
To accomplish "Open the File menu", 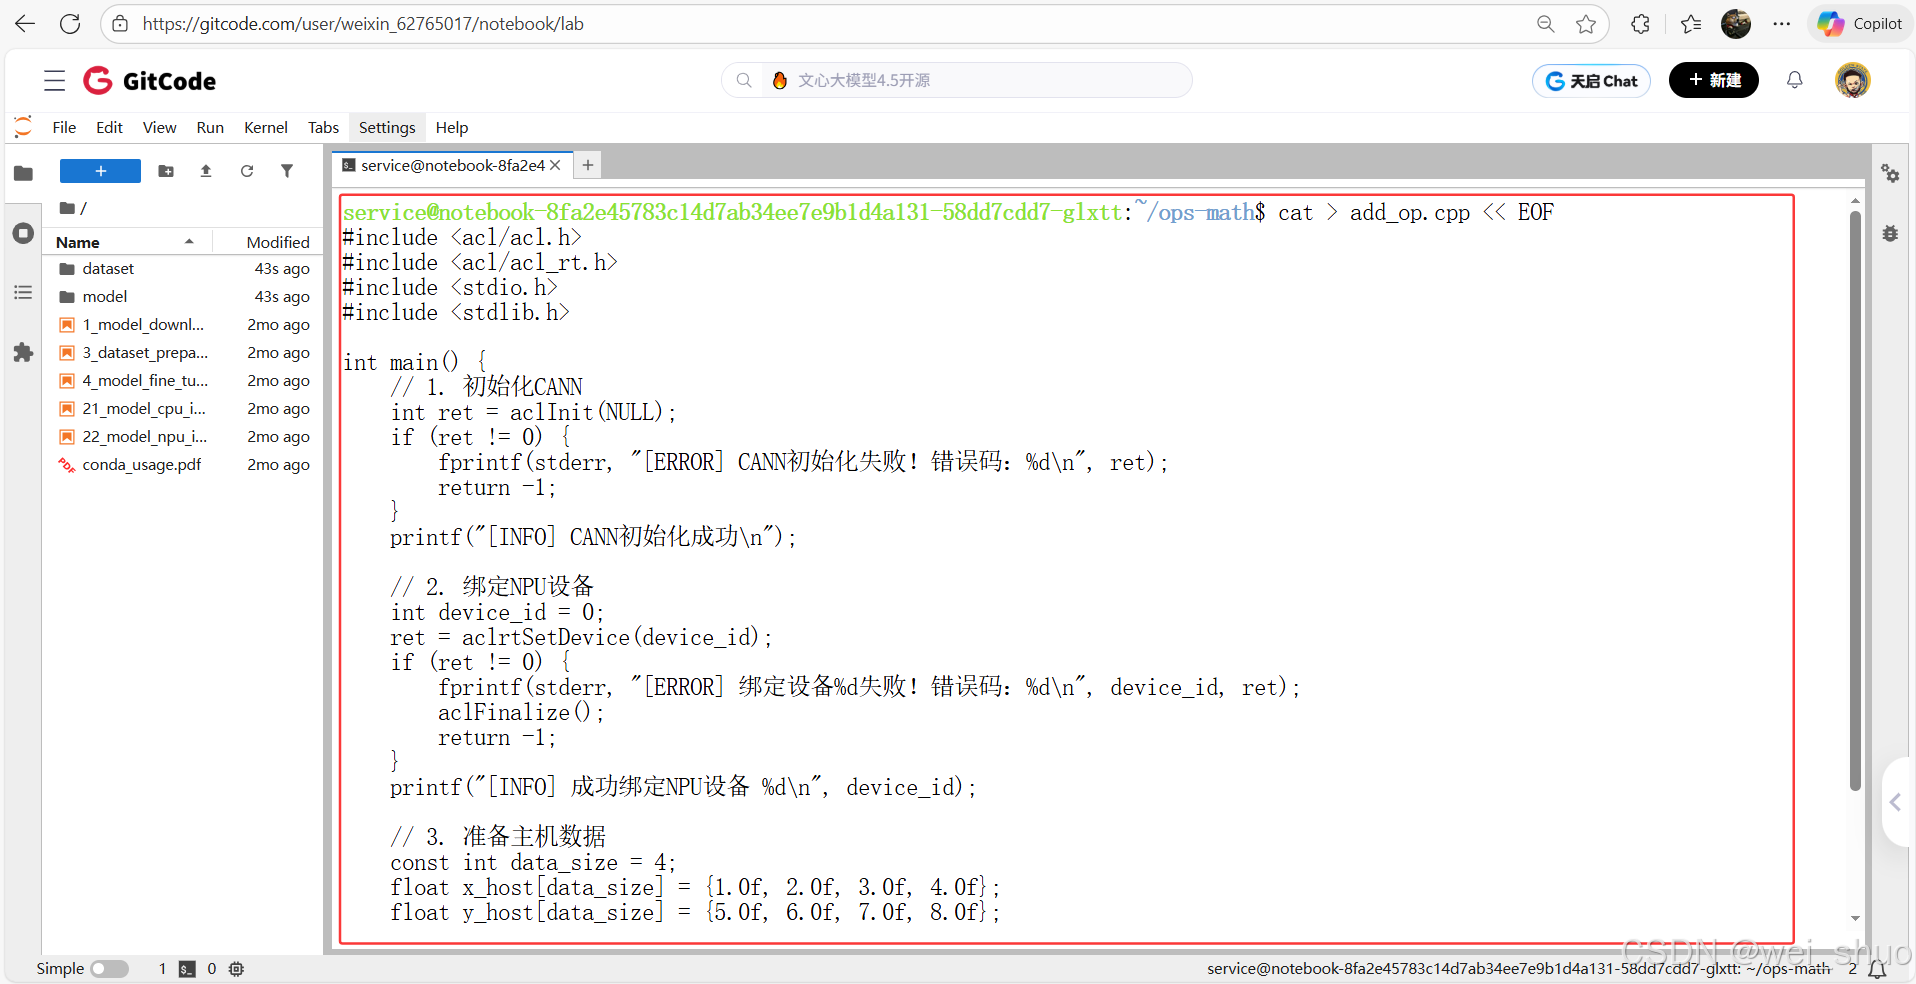I will point(64,128).
